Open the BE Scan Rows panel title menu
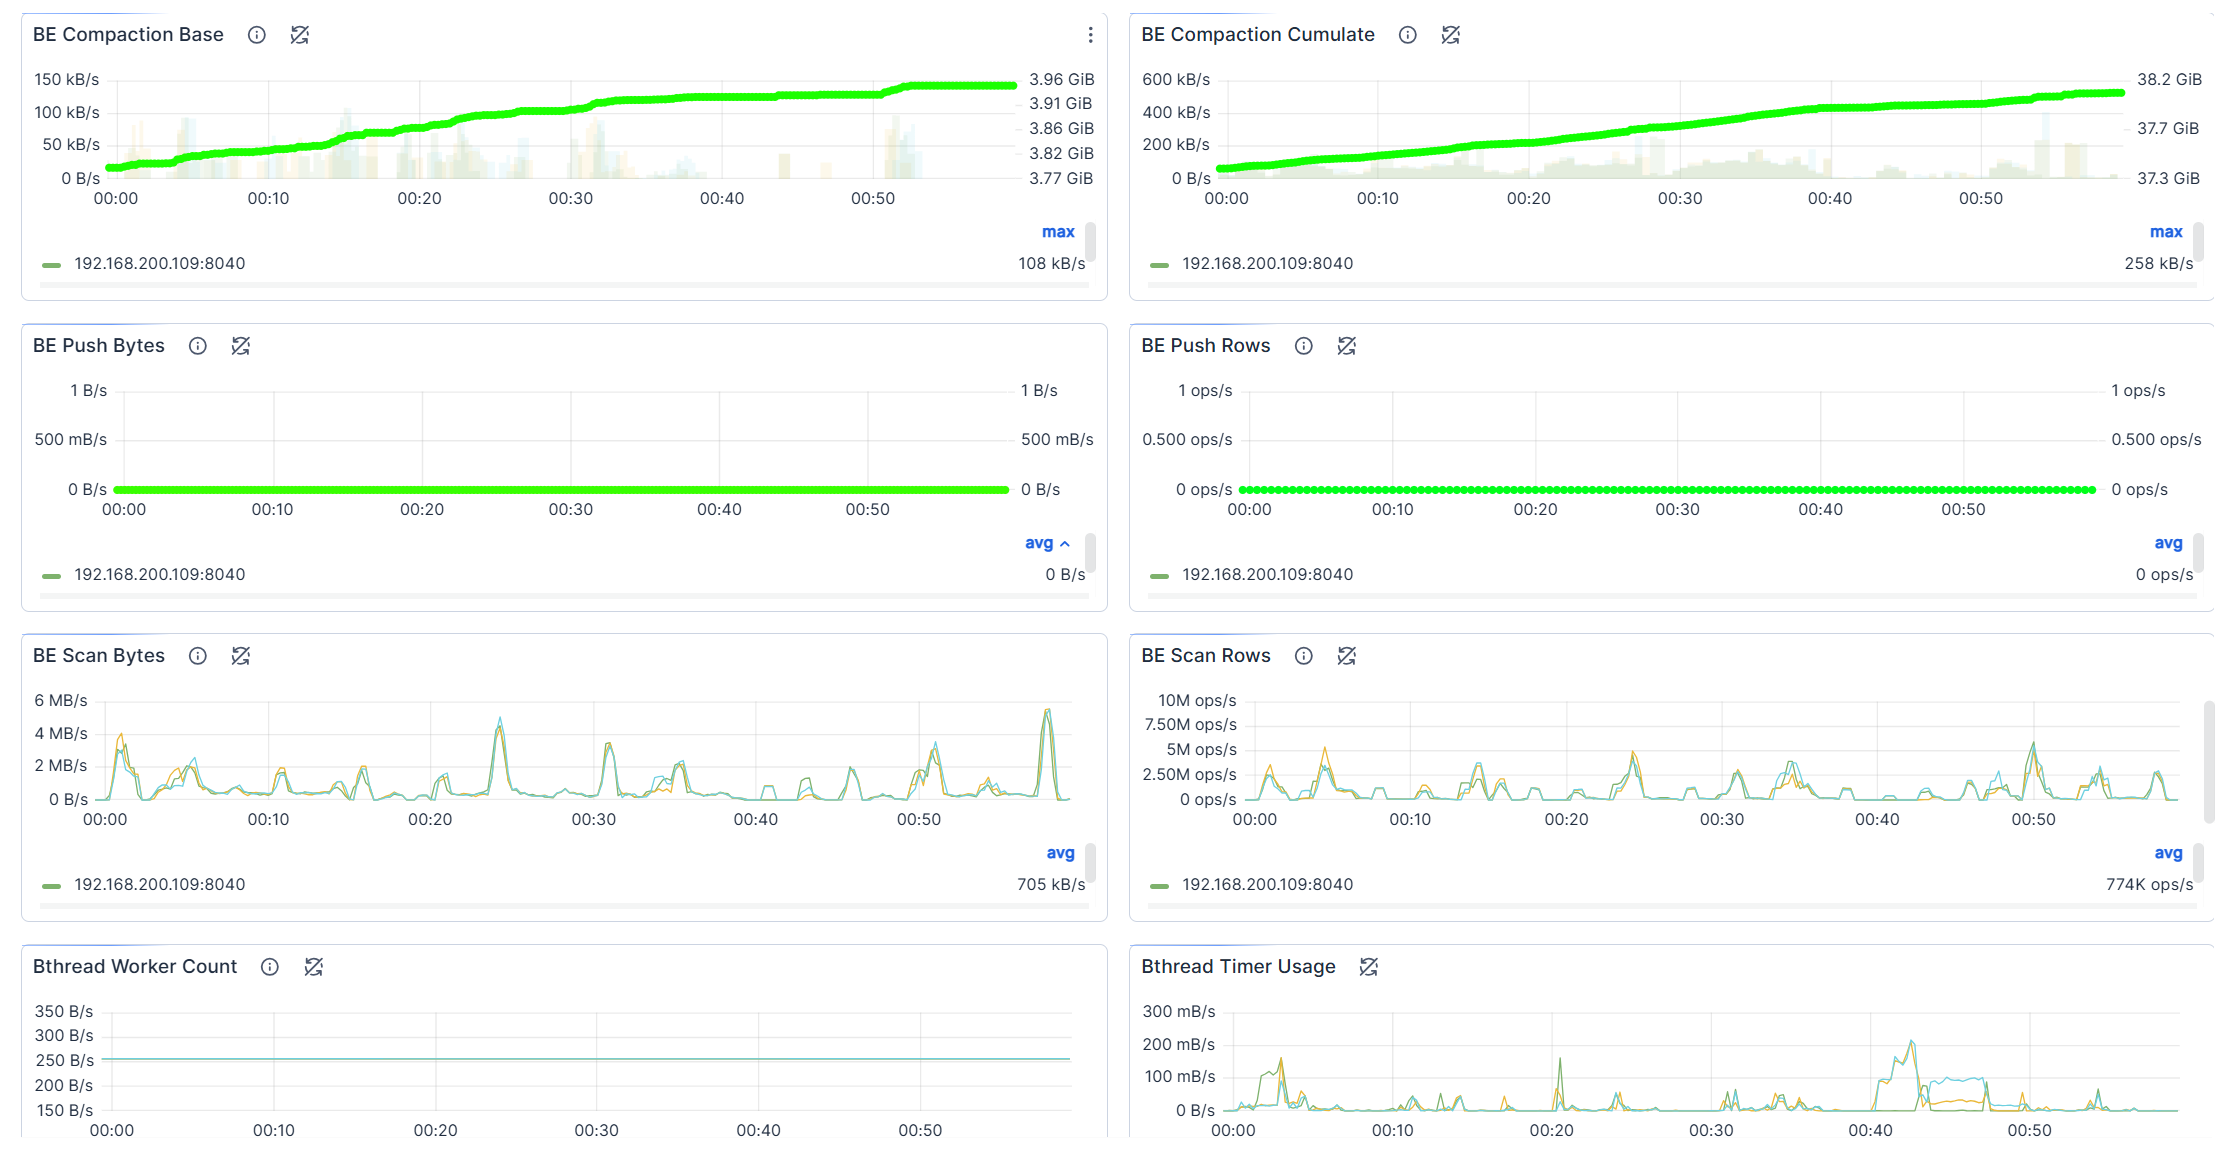This screenshot has height=1152, width=2226. [x=1206, y=656]
